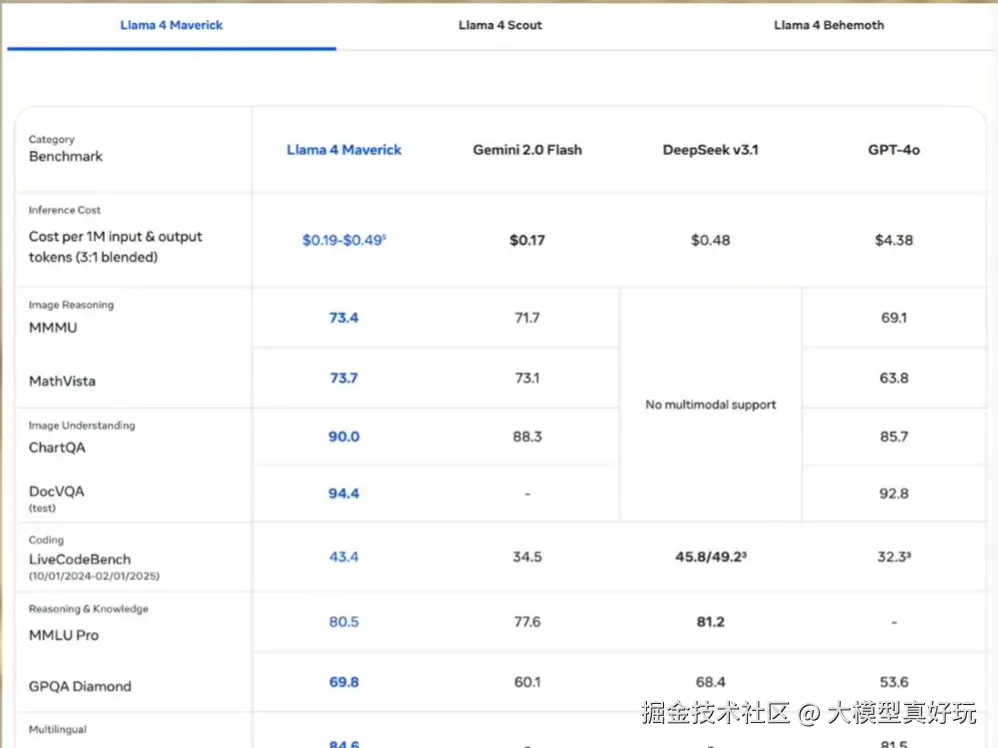The height and width of the screenshot is (748, 998).
Task: Click the LiveCodeBench date range text
Action: [94, 575]
